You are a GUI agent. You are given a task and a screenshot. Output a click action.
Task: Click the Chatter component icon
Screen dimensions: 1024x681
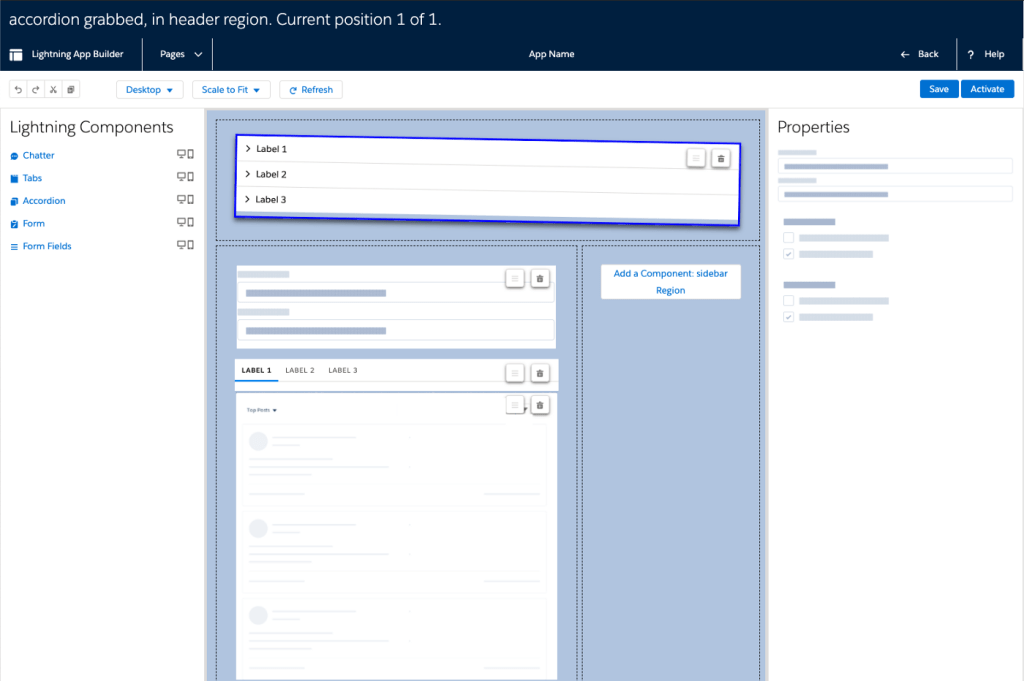[x=14, y=156]
